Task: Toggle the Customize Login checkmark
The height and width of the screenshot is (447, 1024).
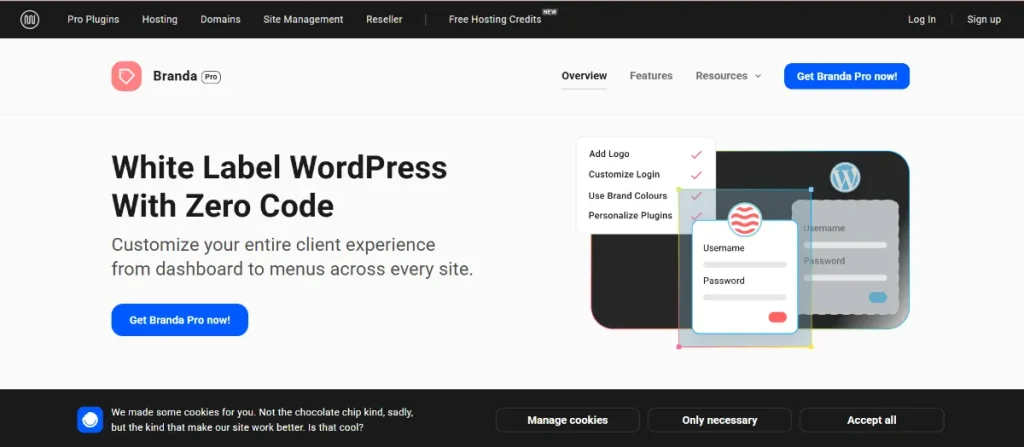Action: [696, 175]
